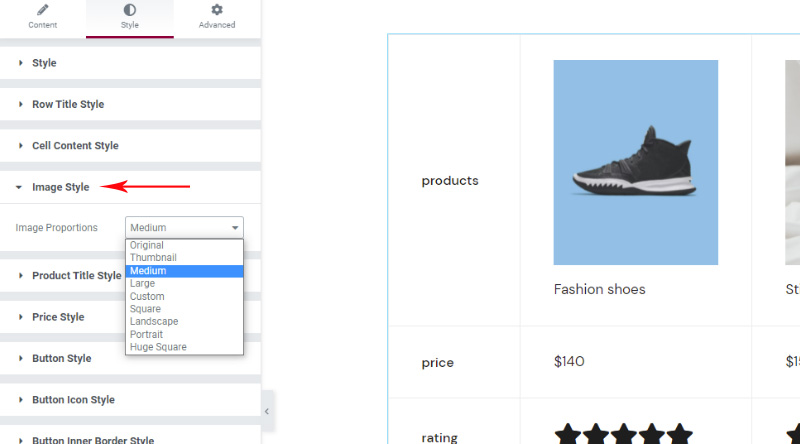Click the Advanced tab gear icon
Viewport: 800px width, 444px height.
coord(217,10)
